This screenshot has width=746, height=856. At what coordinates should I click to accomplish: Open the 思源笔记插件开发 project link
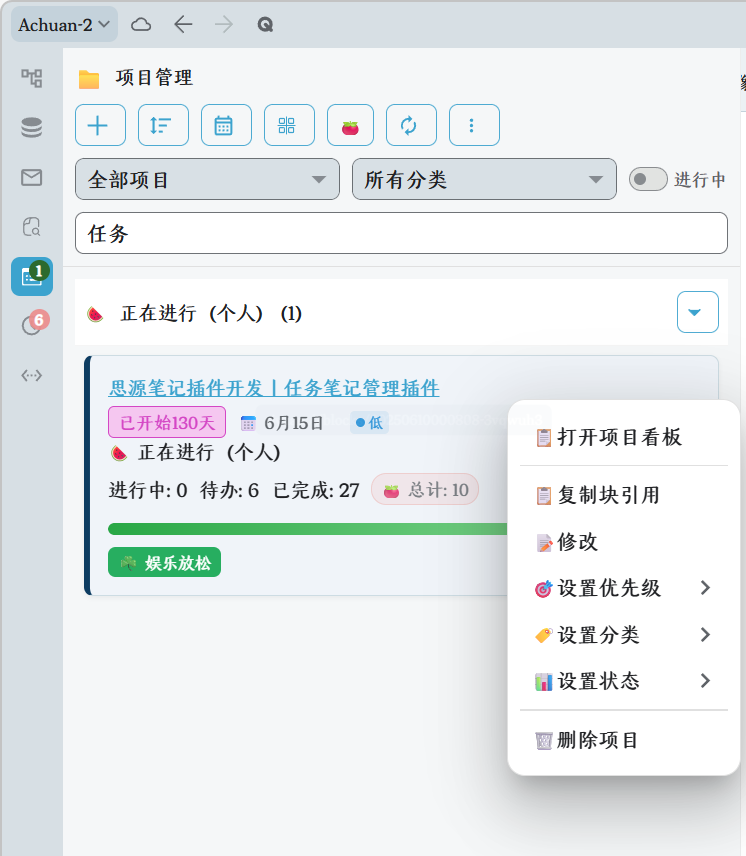tap(274, 388)
